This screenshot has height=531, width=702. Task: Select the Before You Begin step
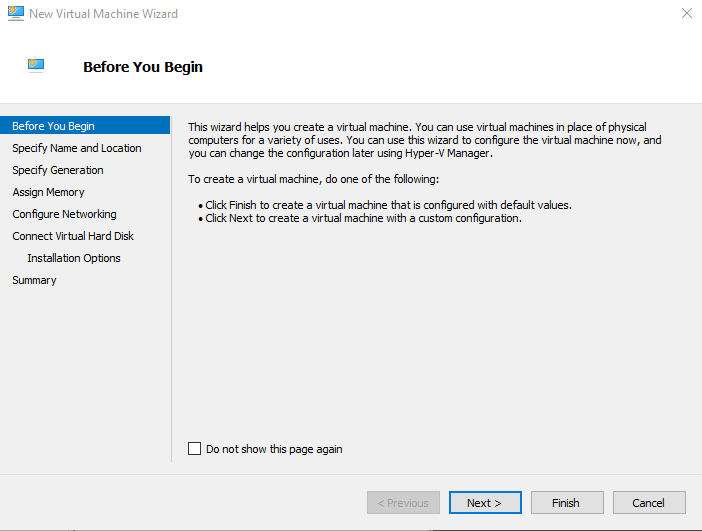[54, 126]
